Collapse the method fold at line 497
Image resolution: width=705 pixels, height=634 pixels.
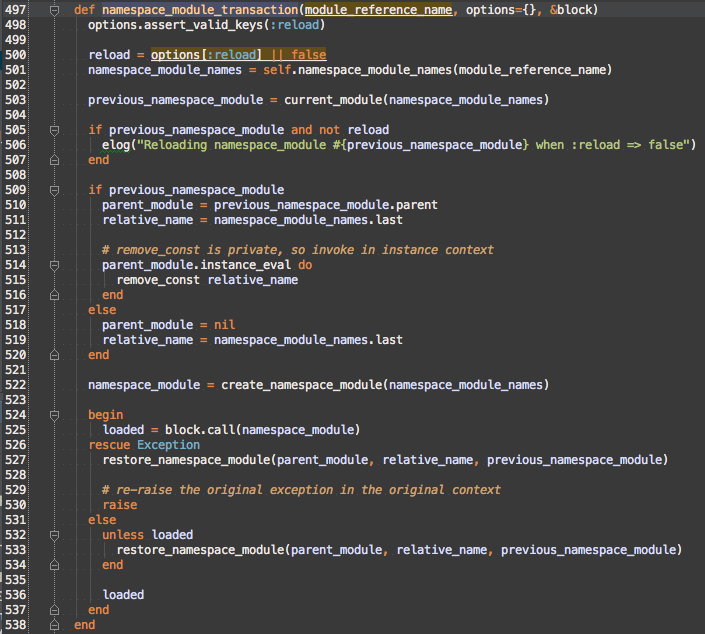coord(54,10)
